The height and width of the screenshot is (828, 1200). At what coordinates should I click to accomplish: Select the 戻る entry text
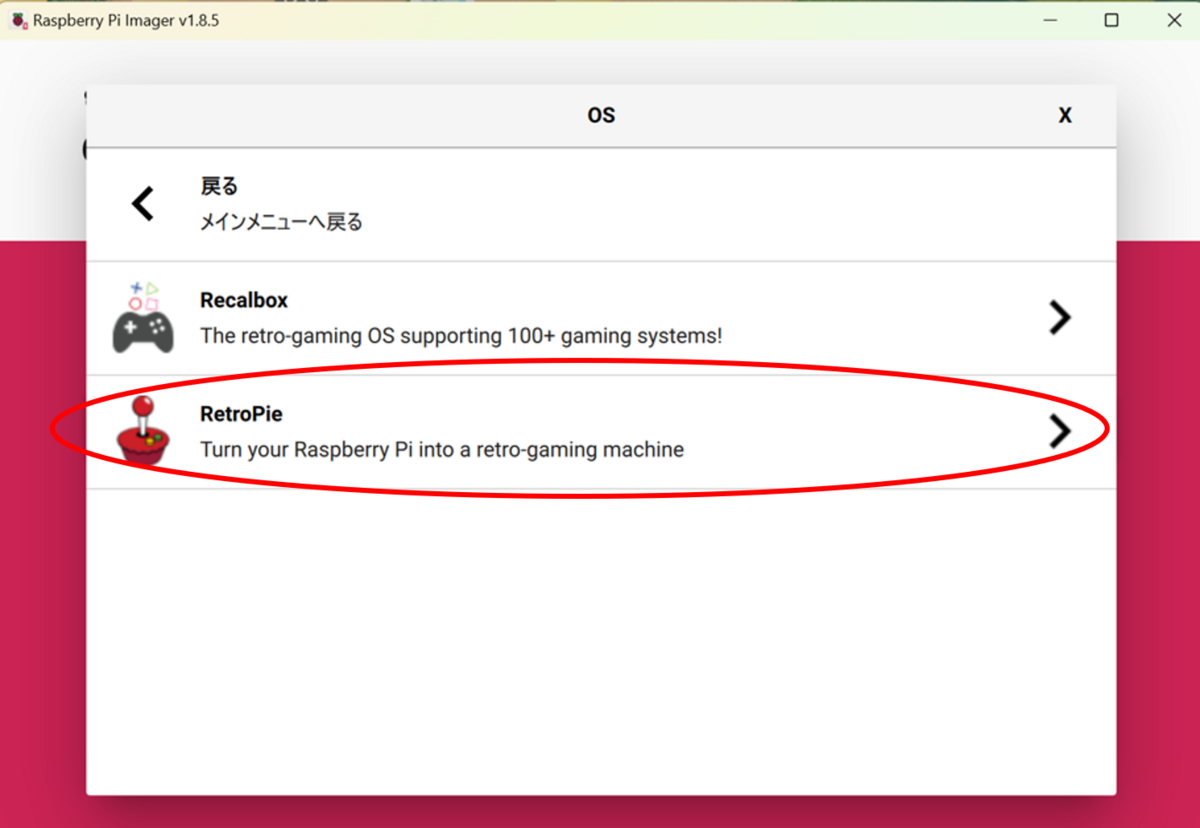point(219,186)
